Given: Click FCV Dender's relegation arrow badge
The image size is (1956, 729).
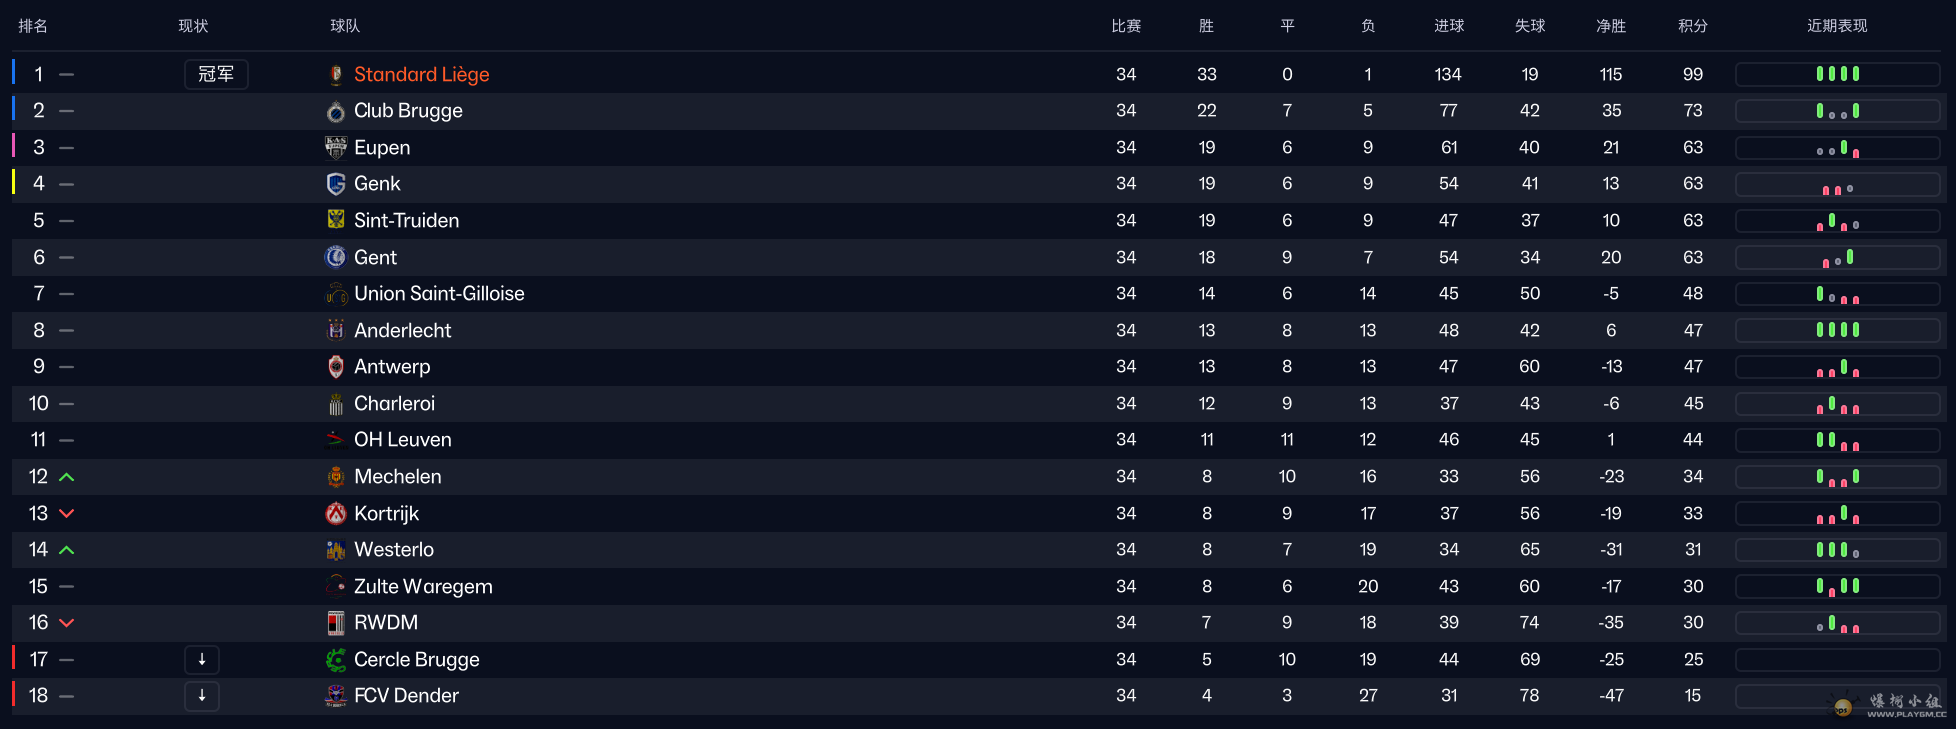Looking at the screenshot, I should coord(202,696).
